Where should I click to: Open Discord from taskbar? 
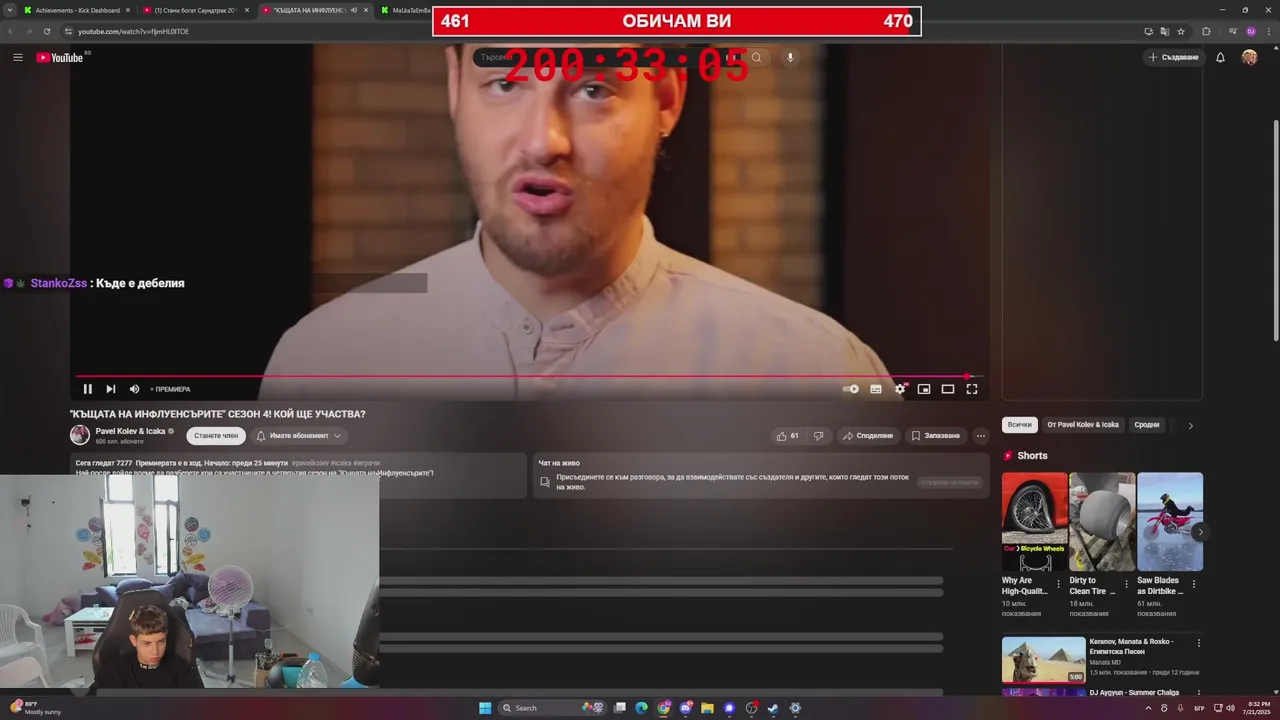686,708
